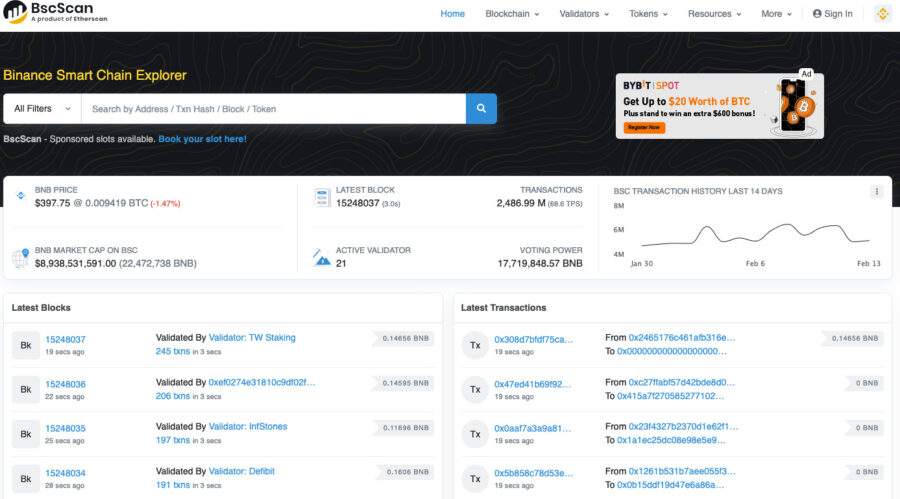The image size is (900, 499).
Task: Open chart options three-dot menu
Action: [x=876, y=192]
